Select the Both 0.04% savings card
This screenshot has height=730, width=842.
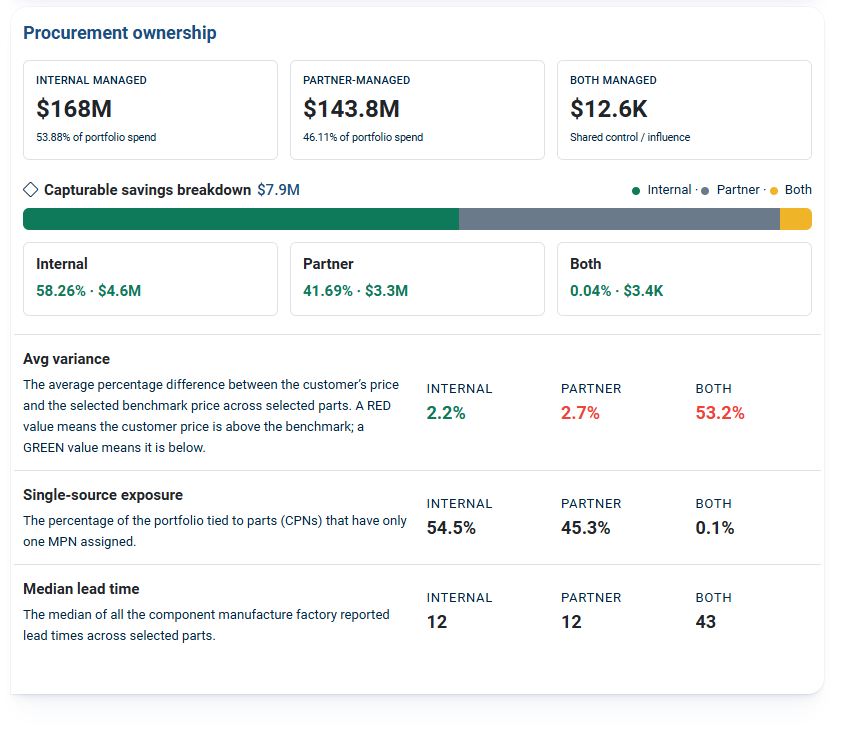tap(684, 279)
